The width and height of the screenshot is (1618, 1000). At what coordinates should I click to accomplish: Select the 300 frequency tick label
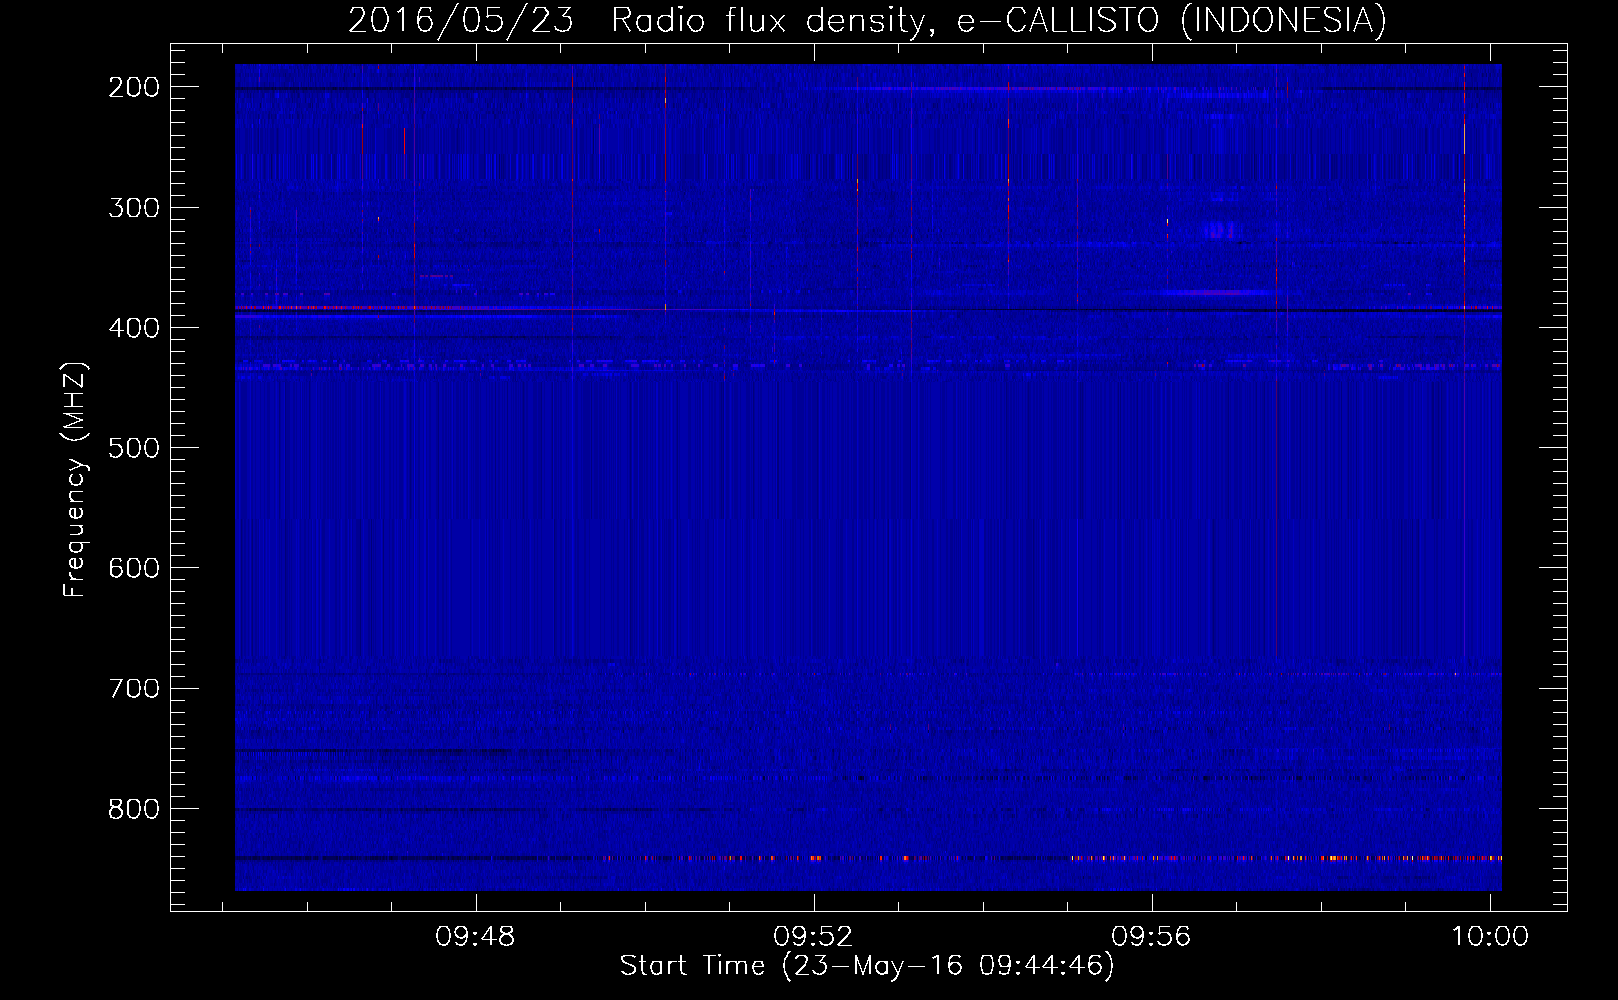pos(134,208)
